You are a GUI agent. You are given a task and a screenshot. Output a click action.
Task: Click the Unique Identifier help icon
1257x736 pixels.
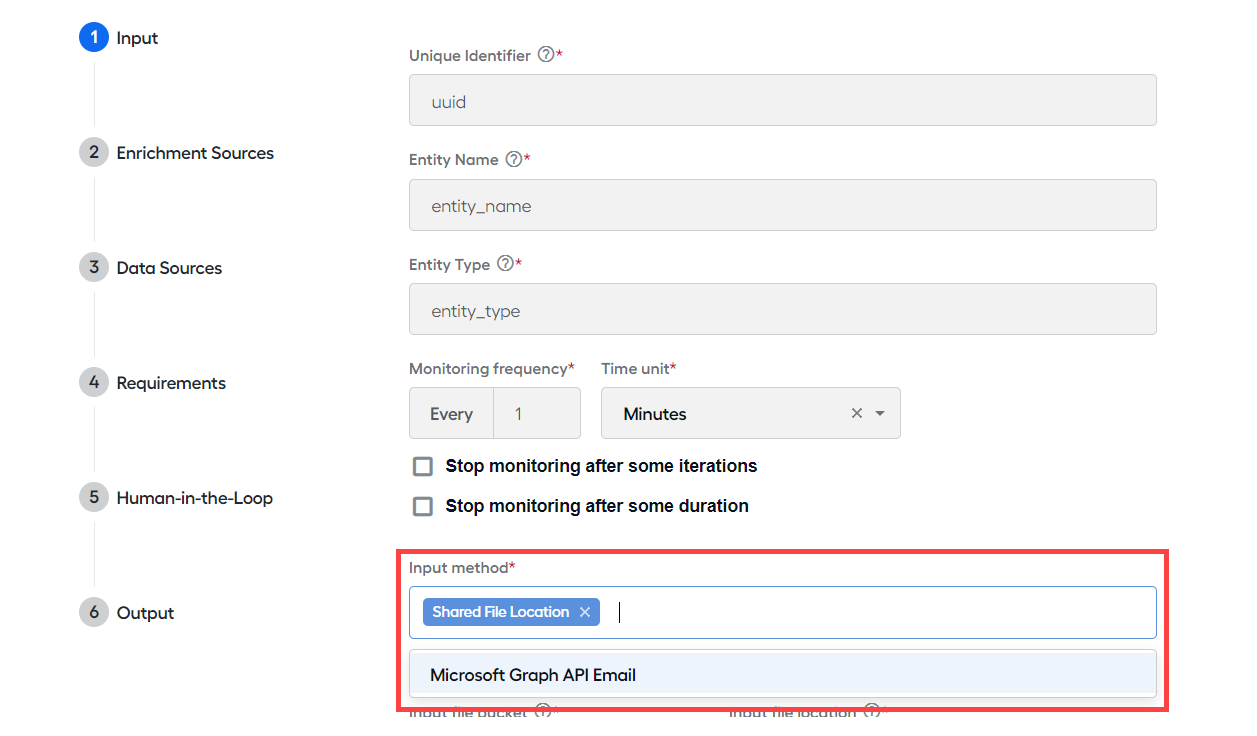tap(546, 55)
